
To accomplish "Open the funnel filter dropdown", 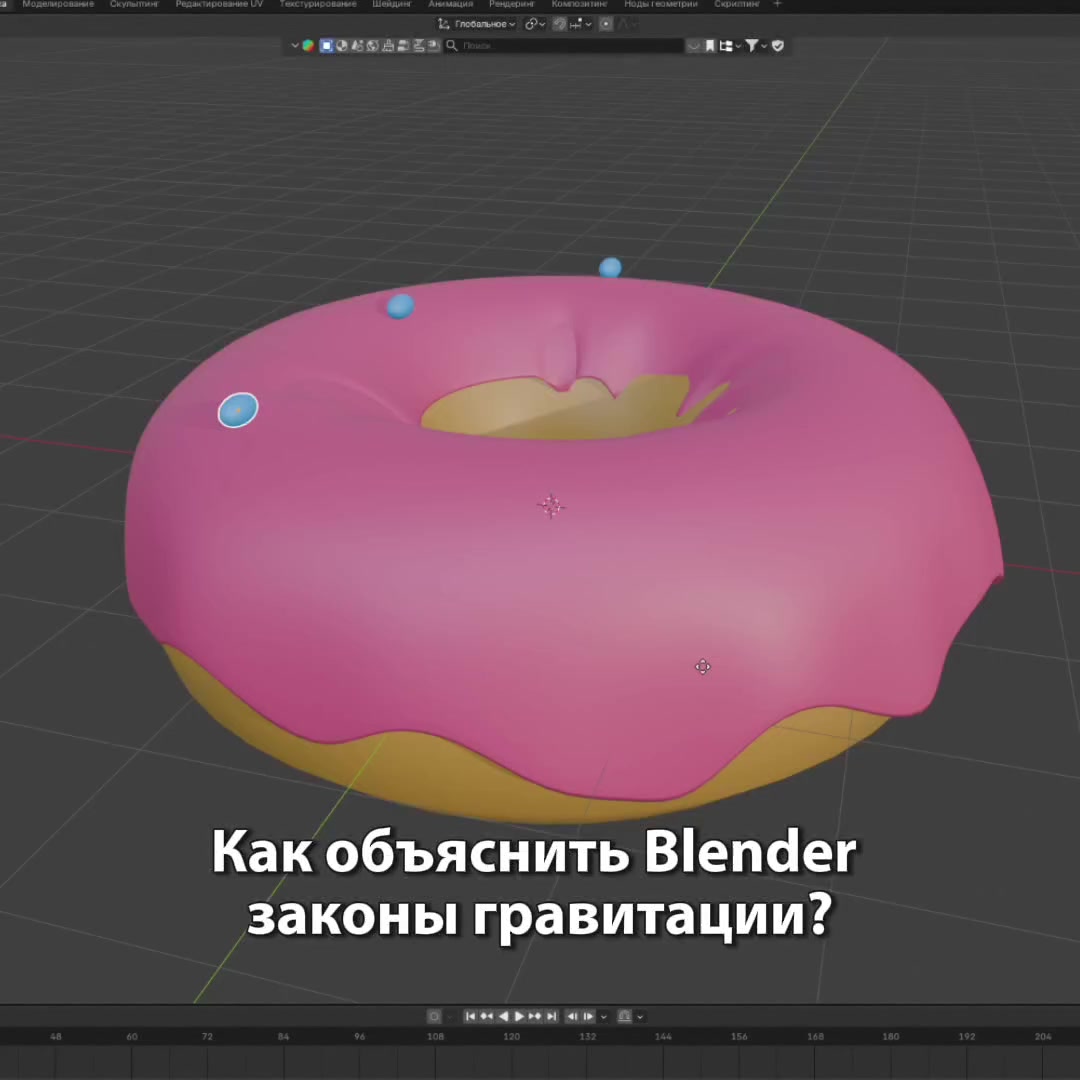I will pos(756,45).
